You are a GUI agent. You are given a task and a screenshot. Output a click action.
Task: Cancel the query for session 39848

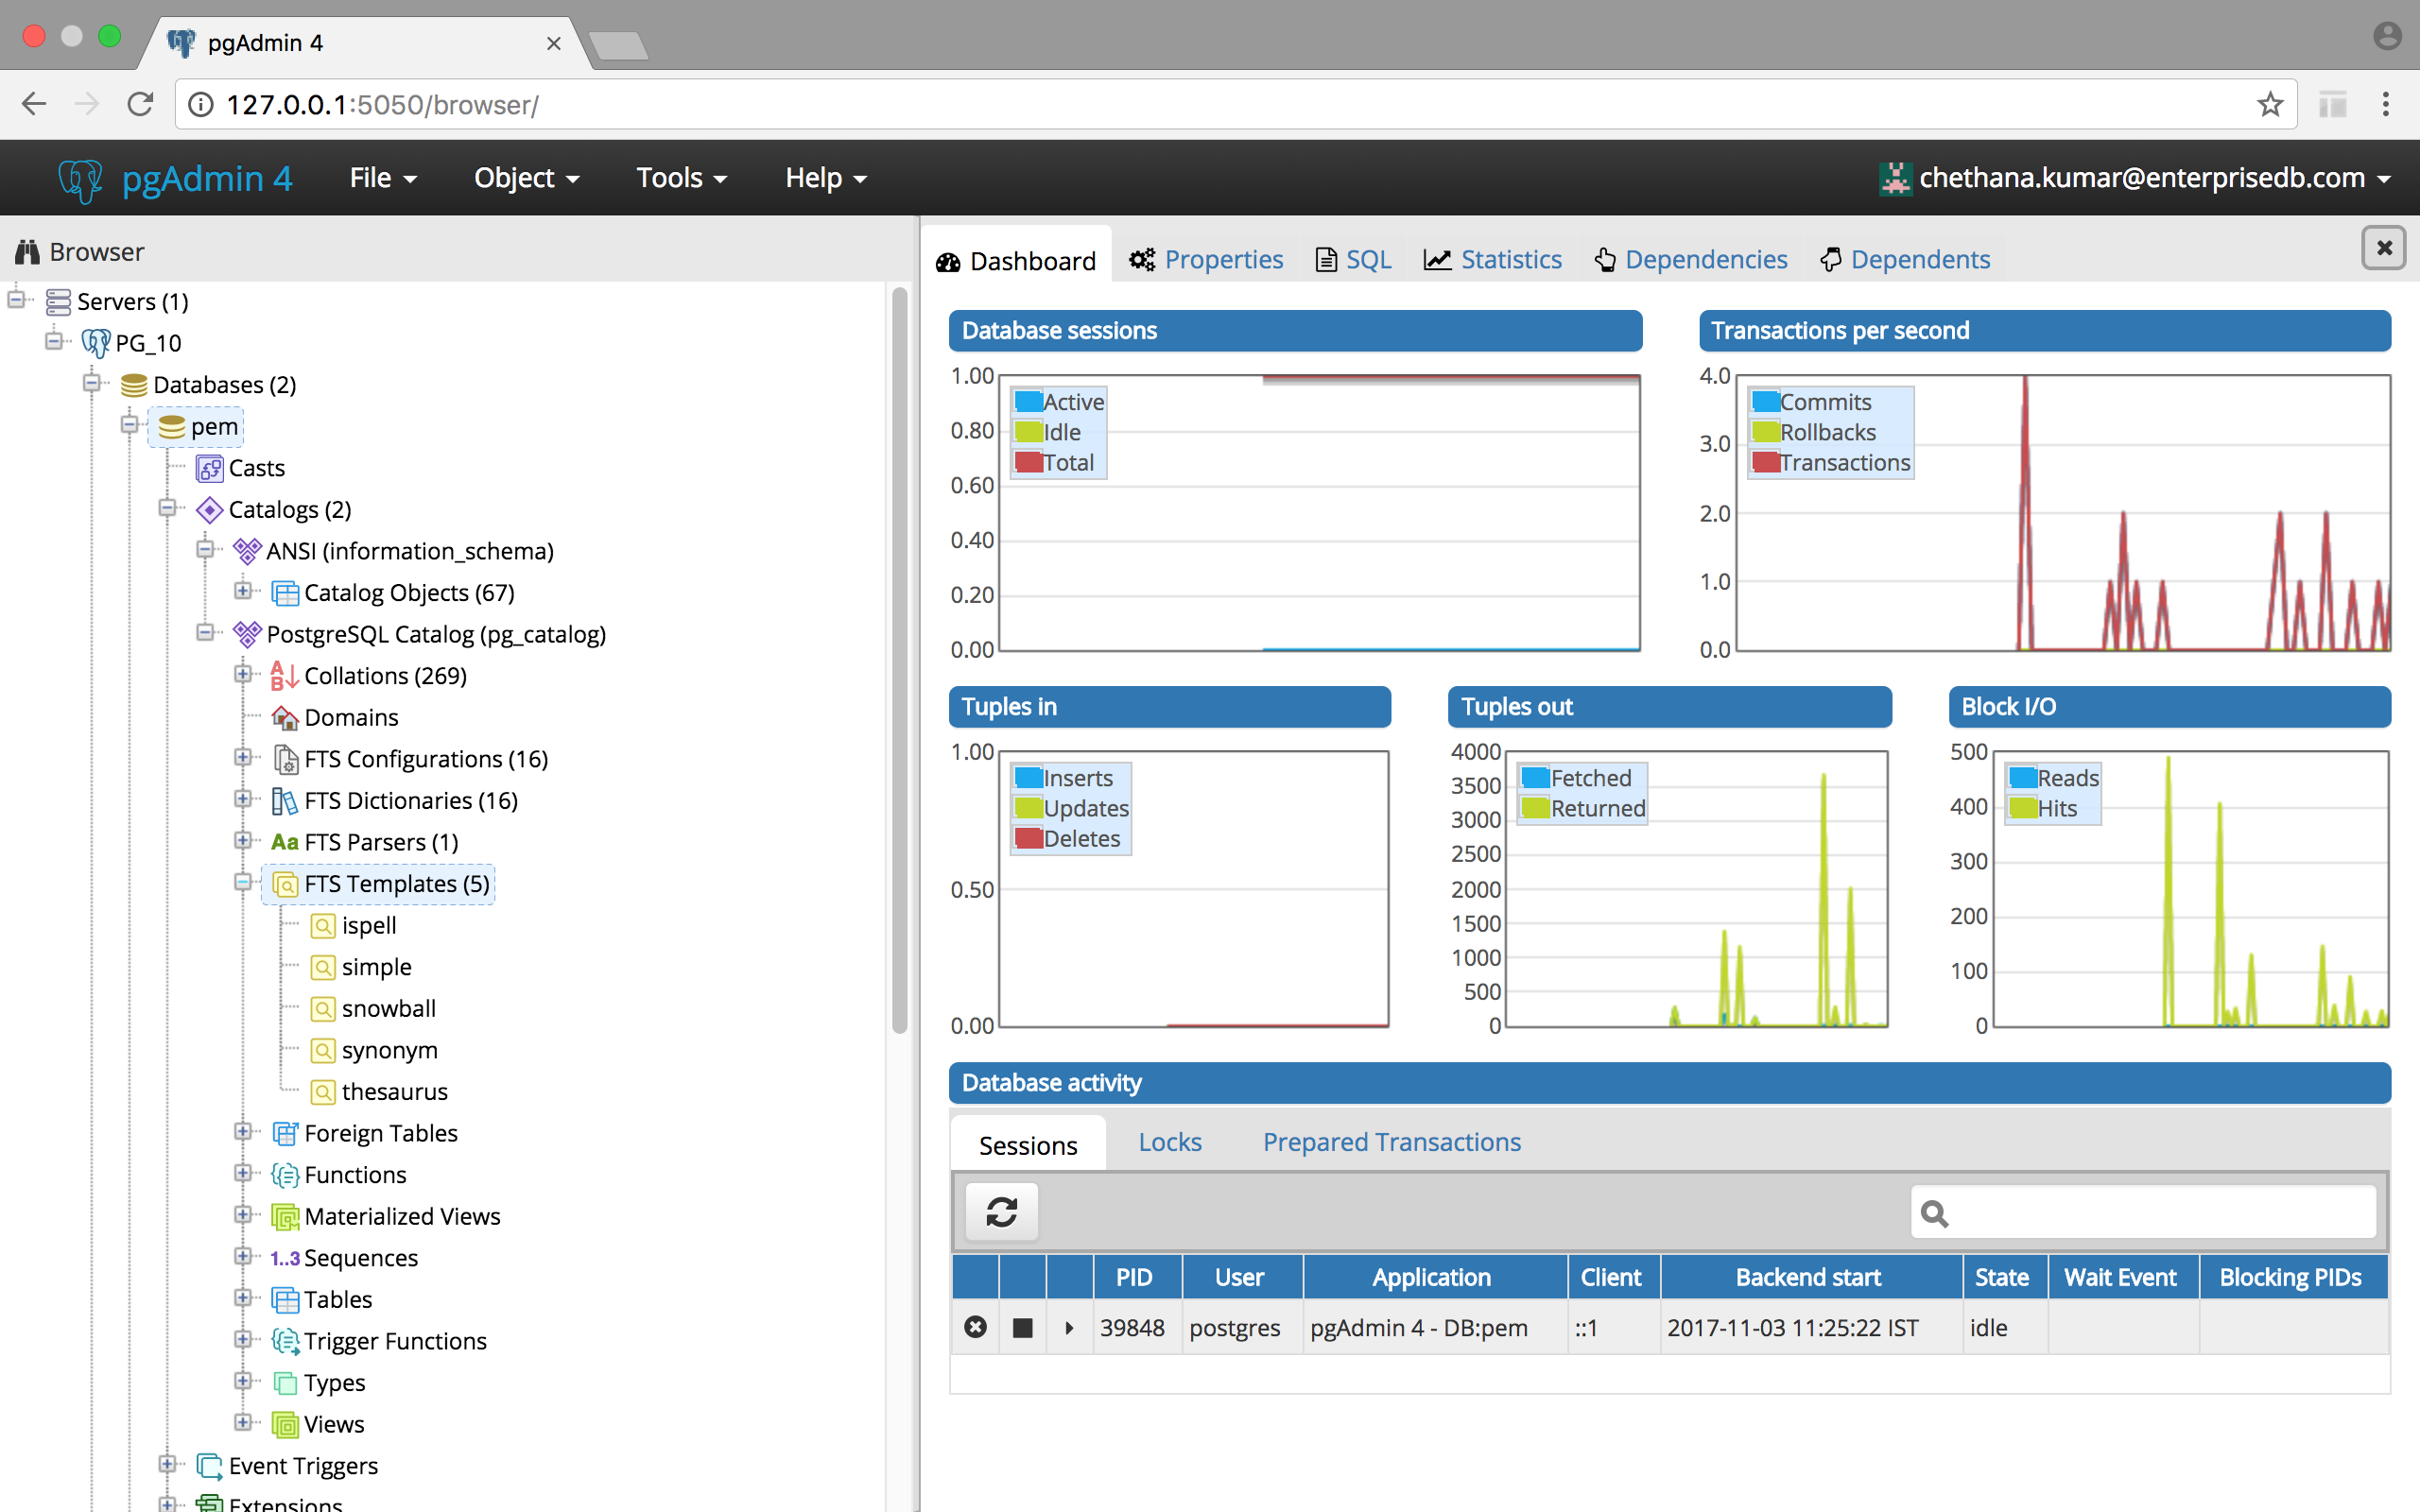[x=1022, y=1328]
